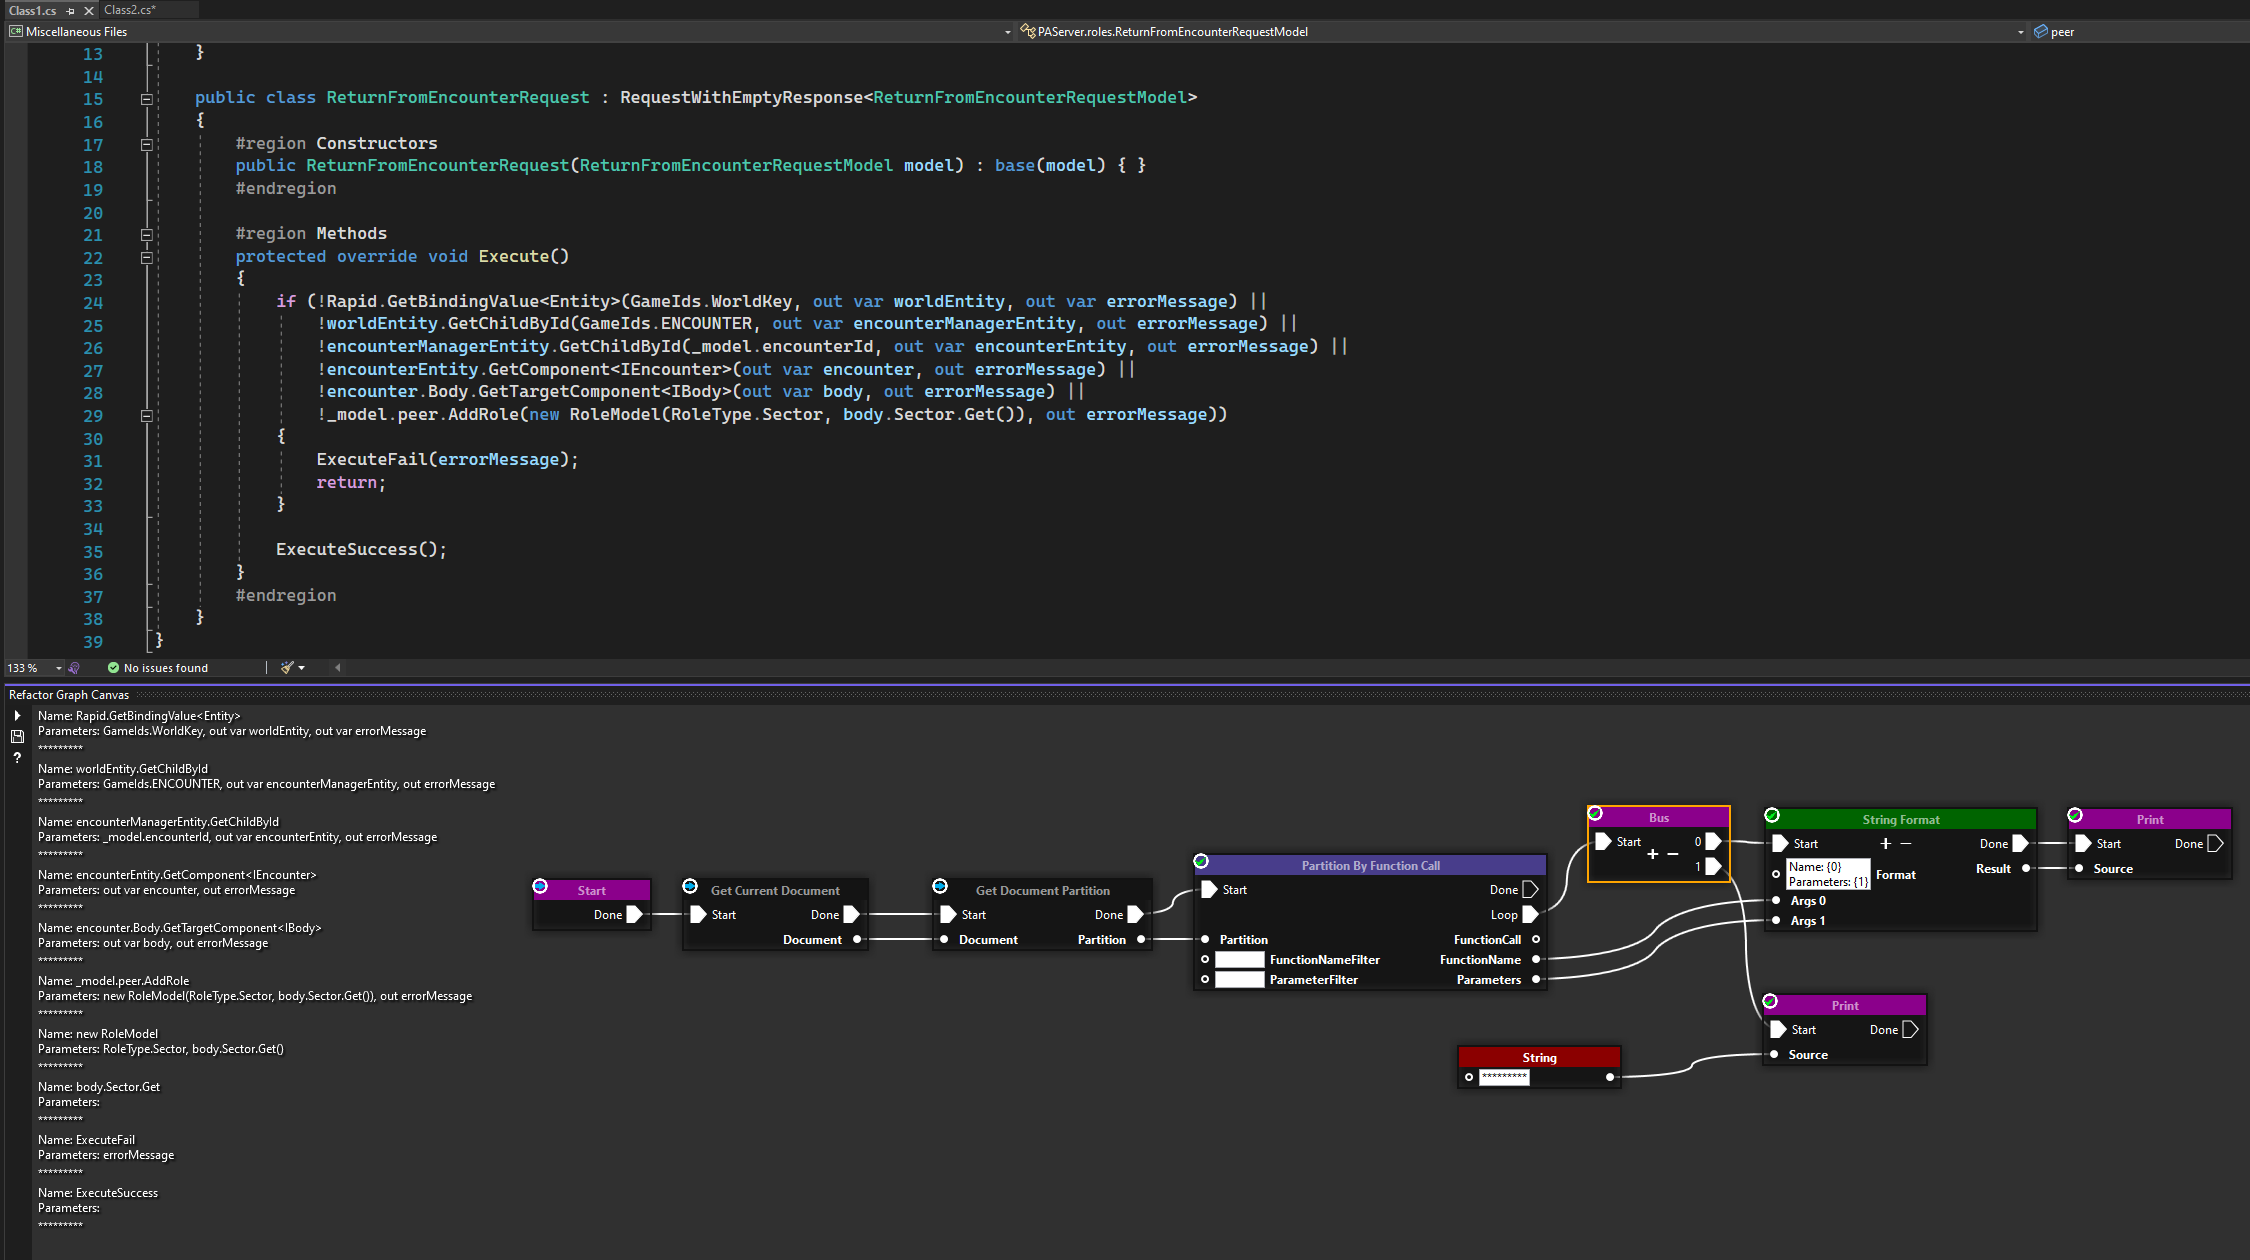Click the Args 0 input pin

point(1776,901)
